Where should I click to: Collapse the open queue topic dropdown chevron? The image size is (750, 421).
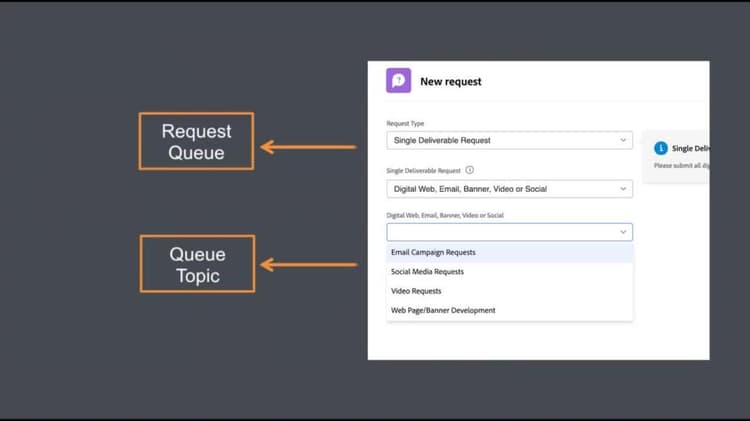pyautogui.click(x=623, y=232)
